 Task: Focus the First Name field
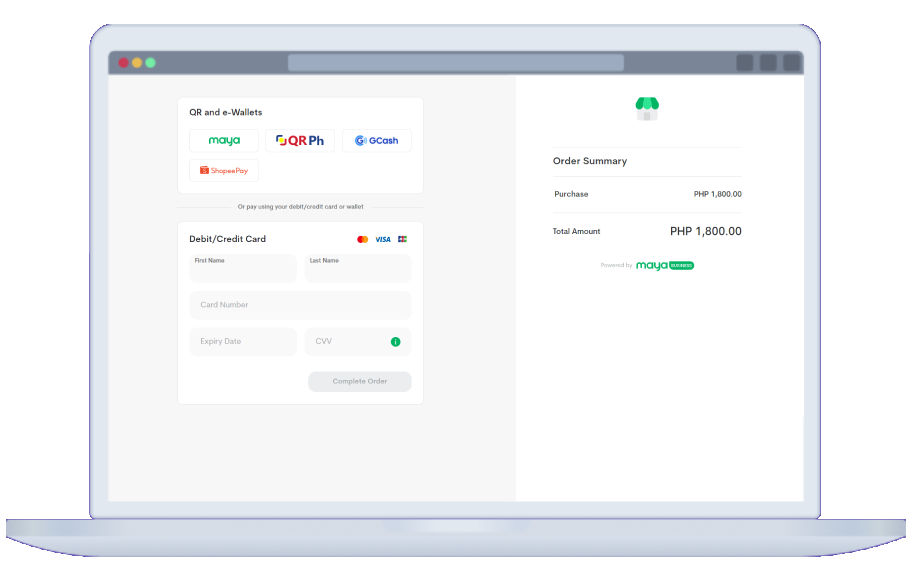click(x=243, y=269)
